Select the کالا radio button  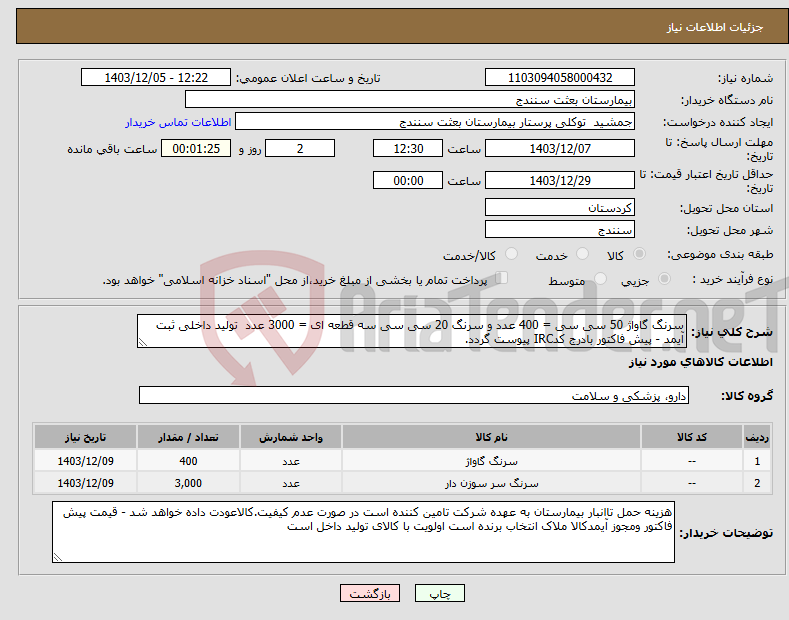[639, 254]
